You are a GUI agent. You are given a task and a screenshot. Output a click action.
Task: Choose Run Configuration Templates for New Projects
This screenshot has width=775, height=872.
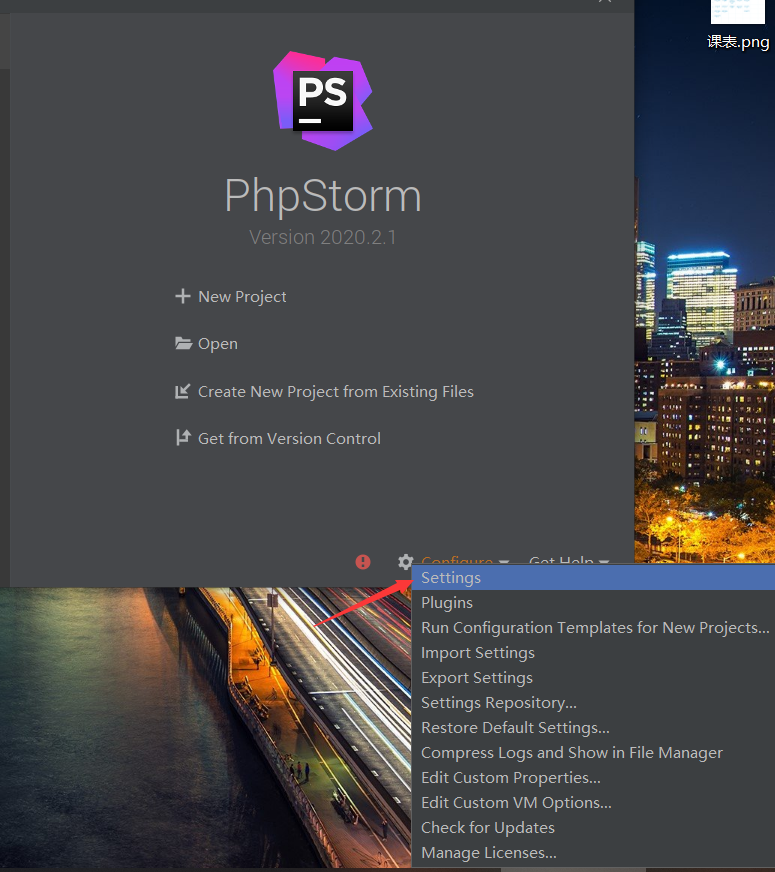(x=593, y=628)
